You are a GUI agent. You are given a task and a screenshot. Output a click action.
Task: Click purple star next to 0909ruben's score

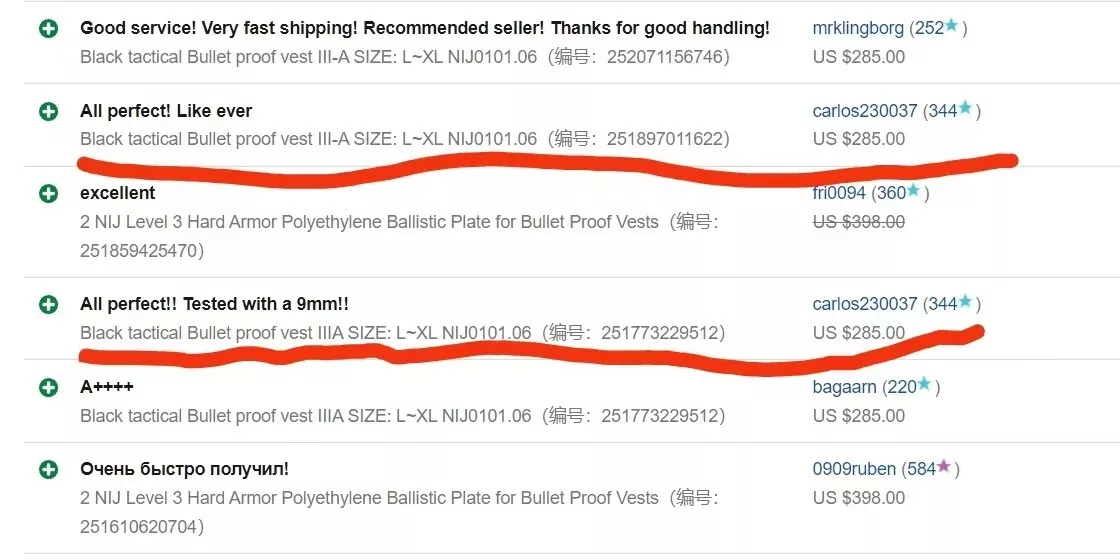tap(944, 466)
